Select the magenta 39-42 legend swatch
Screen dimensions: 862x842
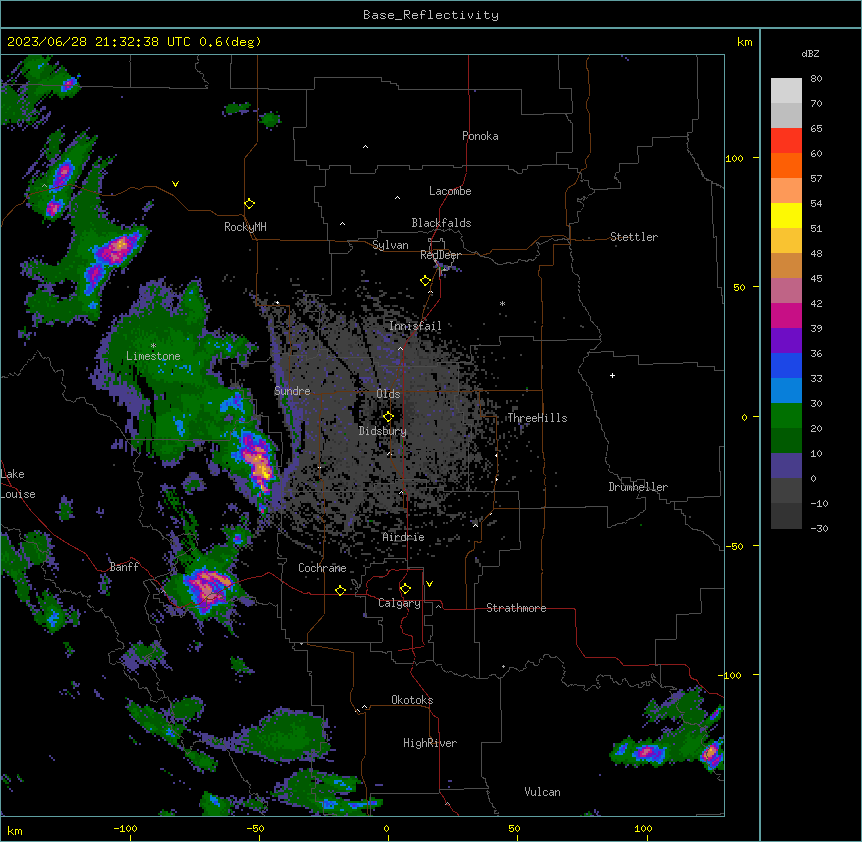[786, 315]
